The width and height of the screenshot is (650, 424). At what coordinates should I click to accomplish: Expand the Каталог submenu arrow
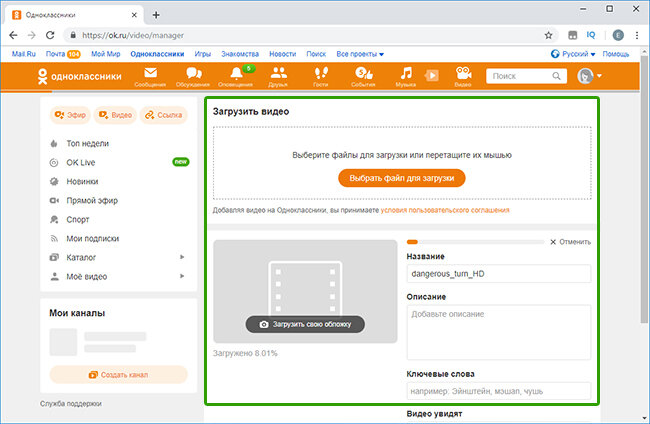182,257
